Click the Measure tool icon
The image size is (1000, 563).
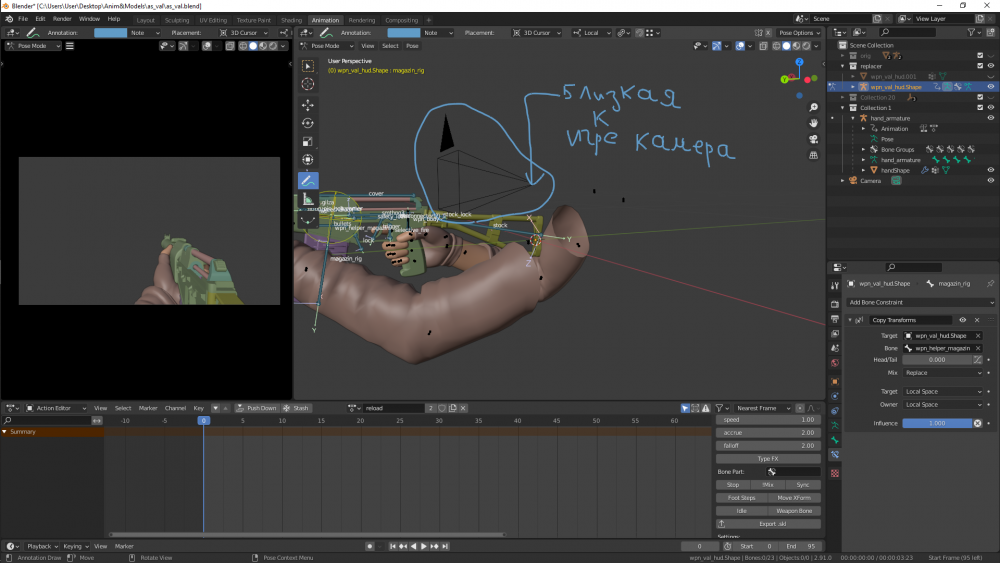click(308, 199)
